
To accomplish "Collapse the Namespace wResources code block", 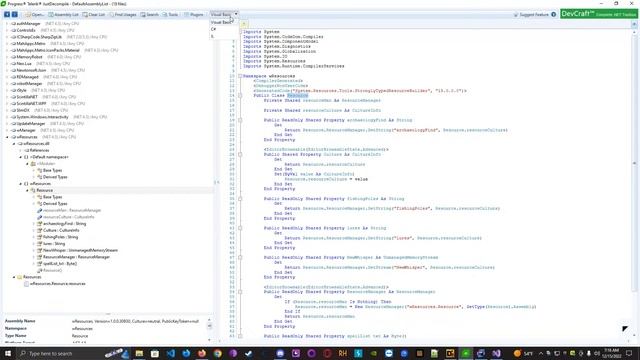I will coord(240,76).
